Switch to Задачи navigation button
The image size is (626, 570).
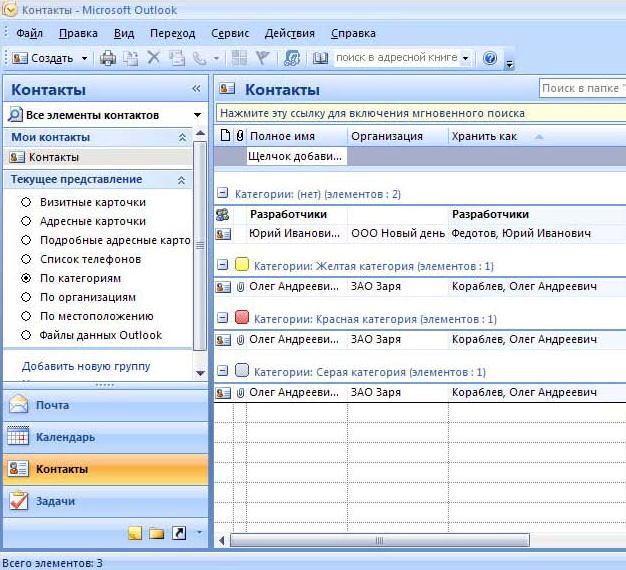(105, 501)
